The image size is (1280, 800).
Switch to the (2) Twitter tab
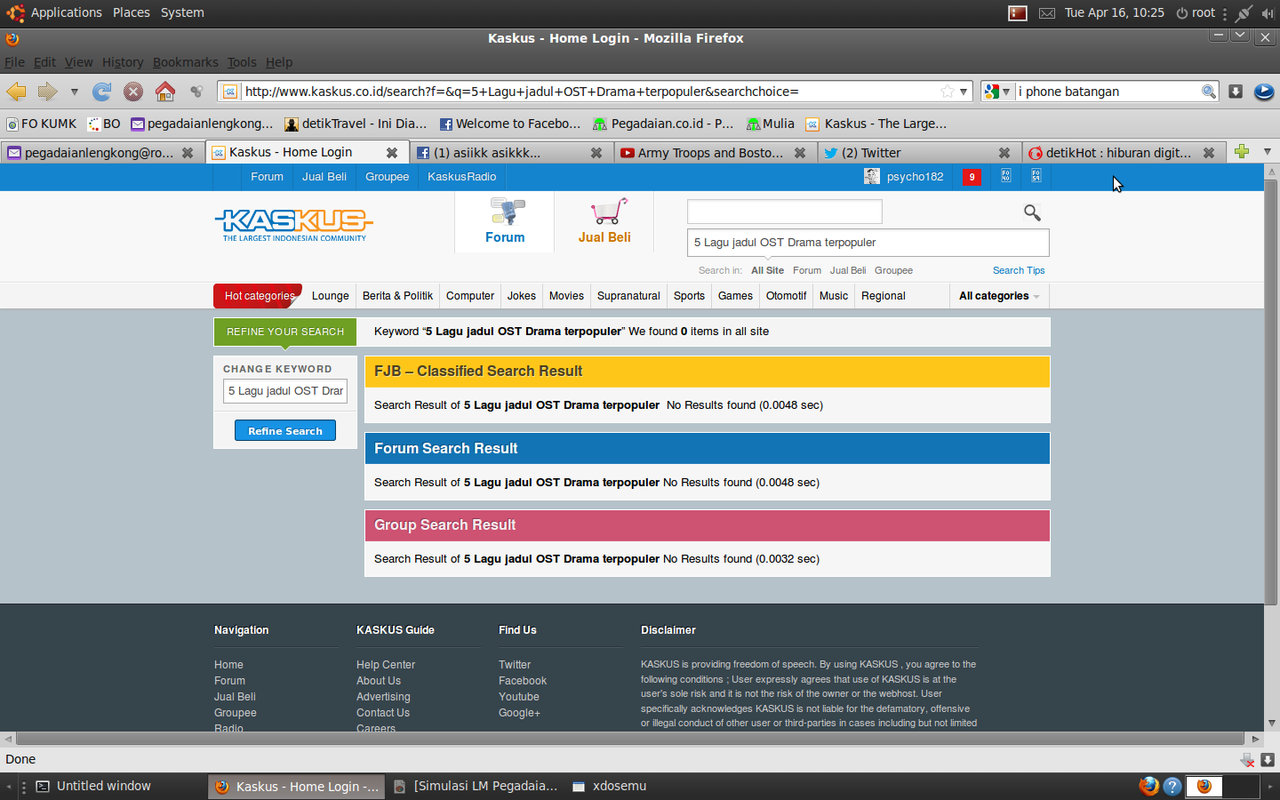click(x=870, y=153)
